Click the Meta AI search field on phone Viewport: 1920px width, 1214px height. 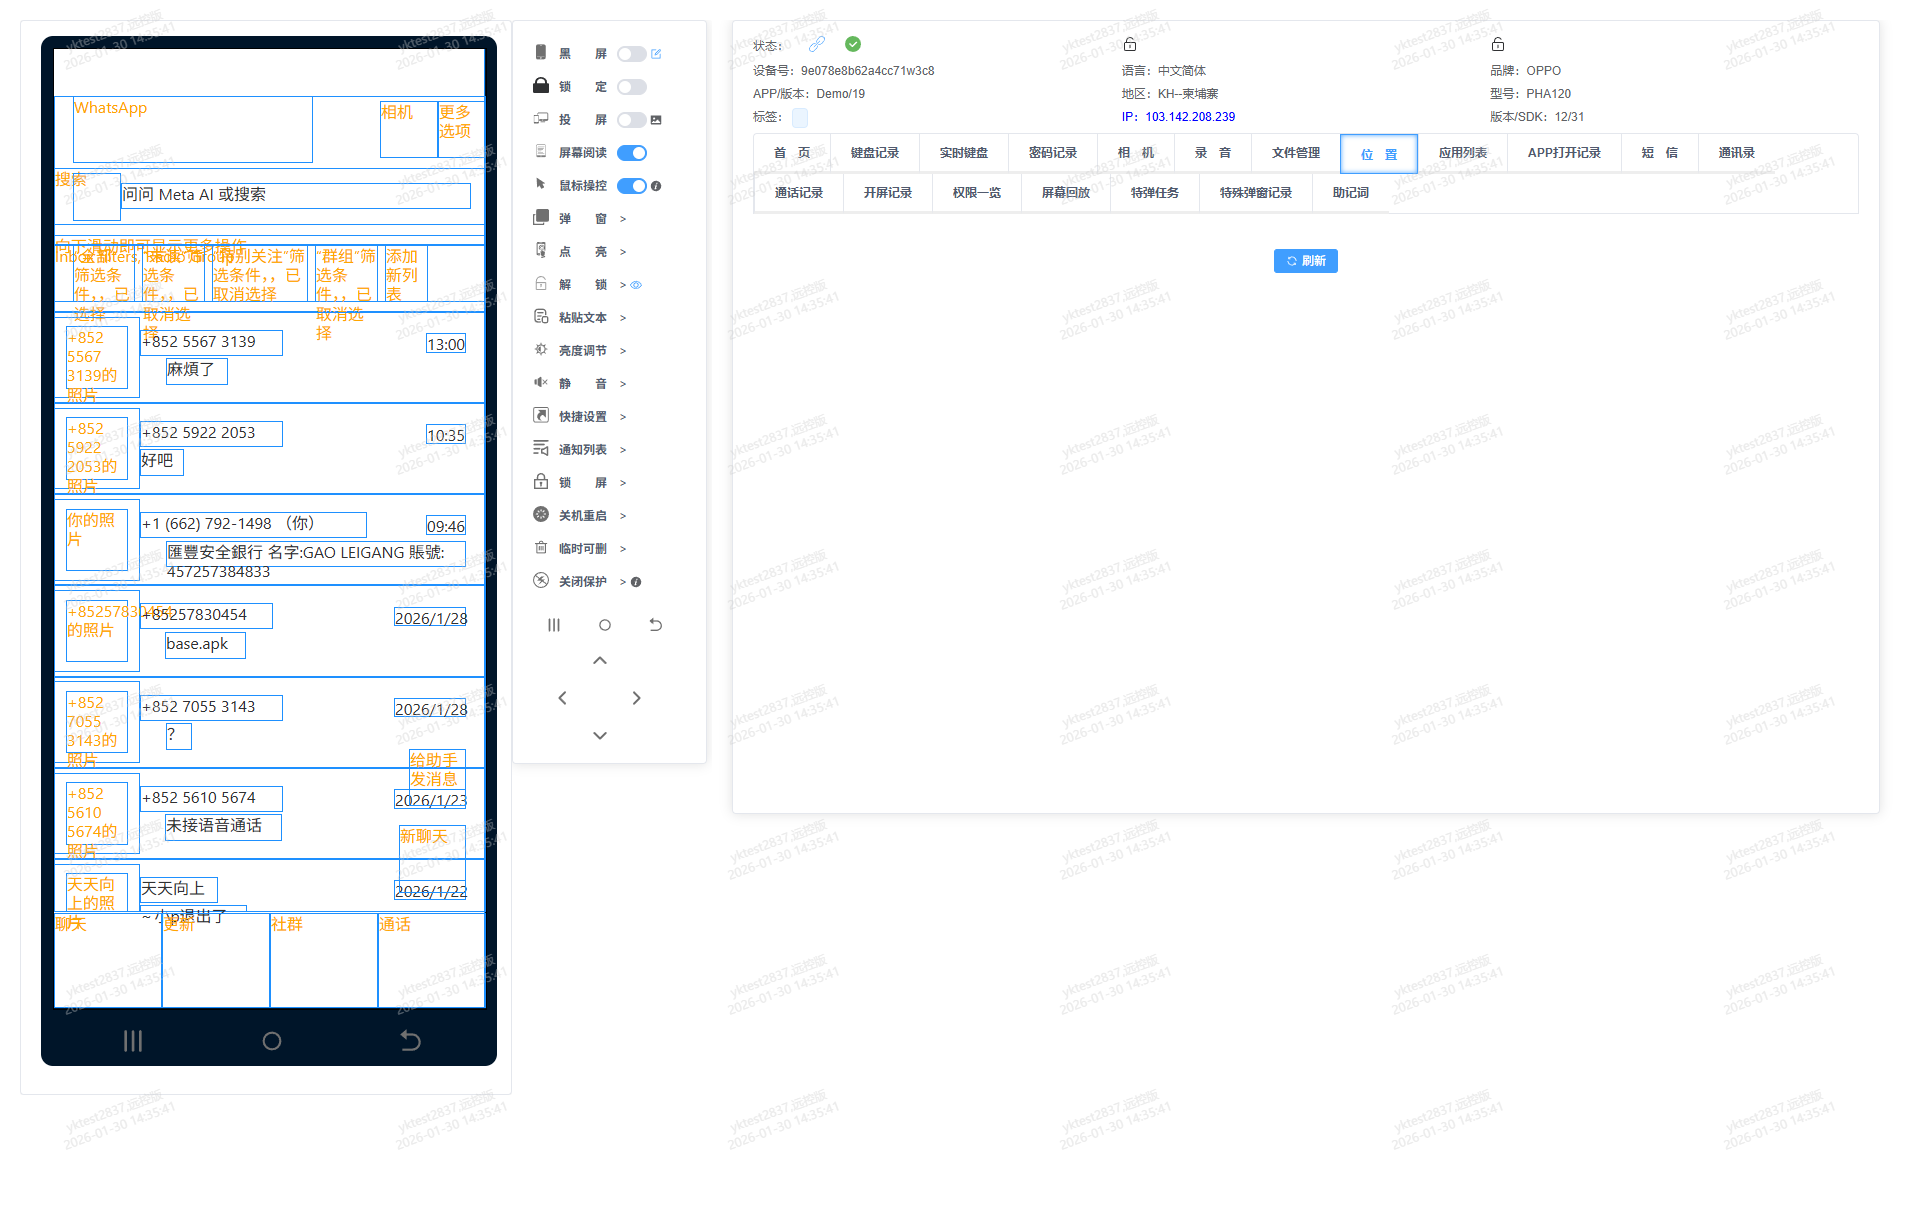click(296, 195)
